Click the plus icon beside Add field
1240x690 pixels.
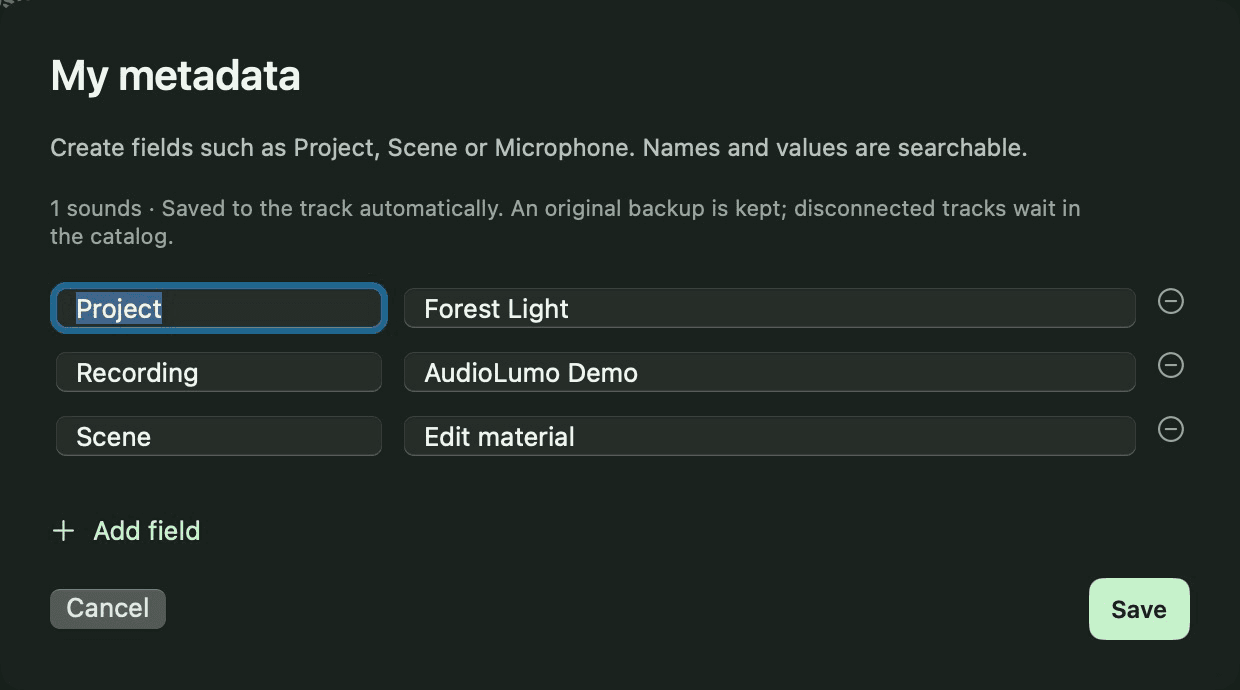[x=63, y=530]
